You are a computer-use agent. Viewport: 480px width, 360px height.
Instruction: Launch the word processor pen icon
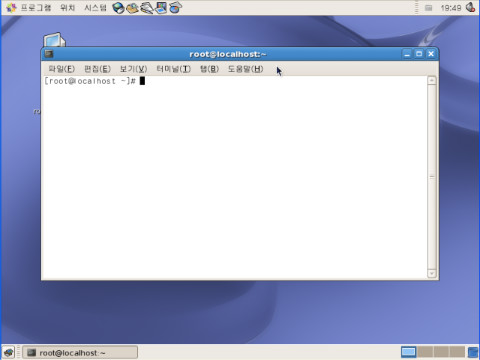pos(147,7)
